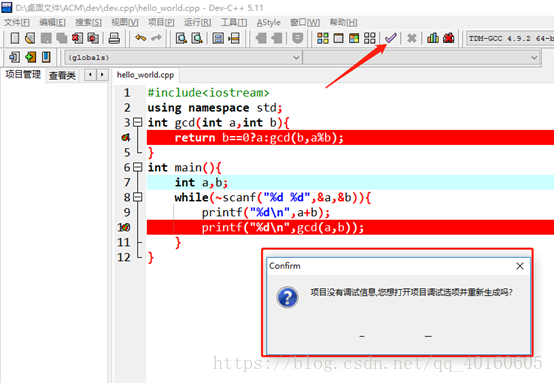
Task: Click the Close file icon
Action: (x=77, y=38)
